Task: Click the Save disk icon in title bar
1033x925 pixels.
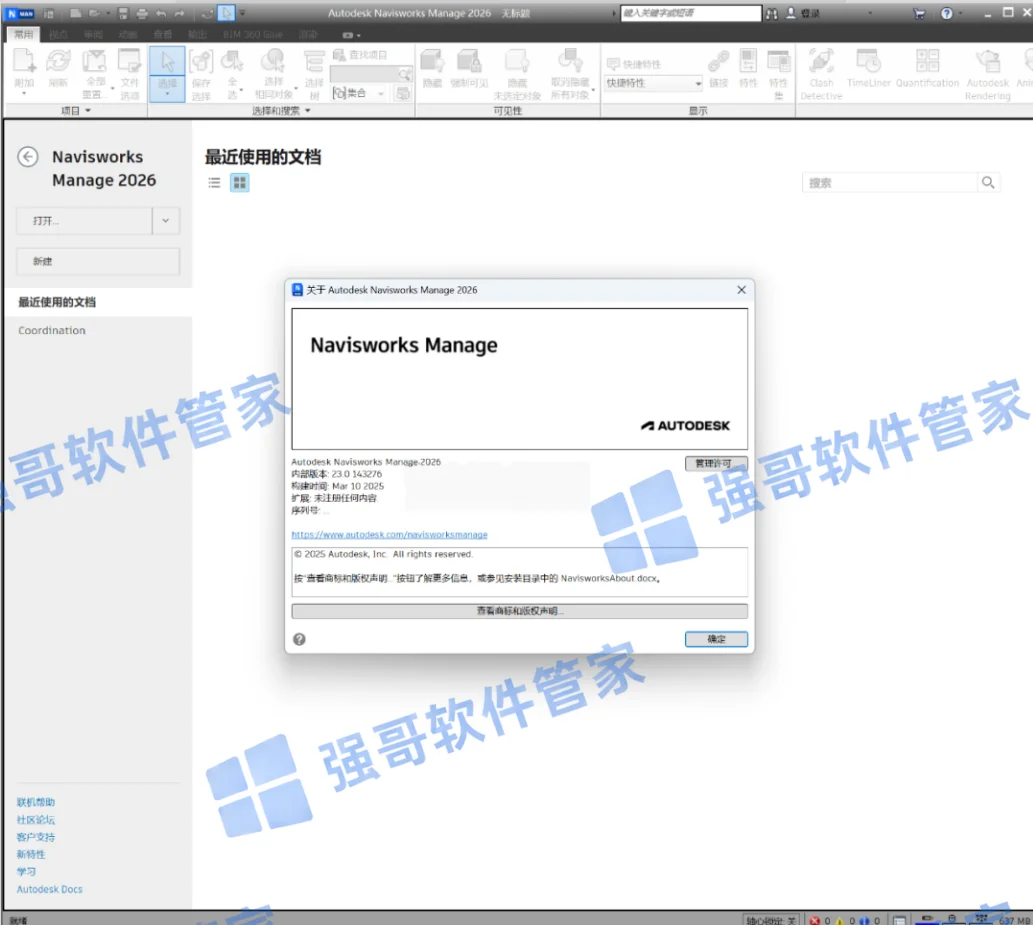Action: [x=123, y=13]
